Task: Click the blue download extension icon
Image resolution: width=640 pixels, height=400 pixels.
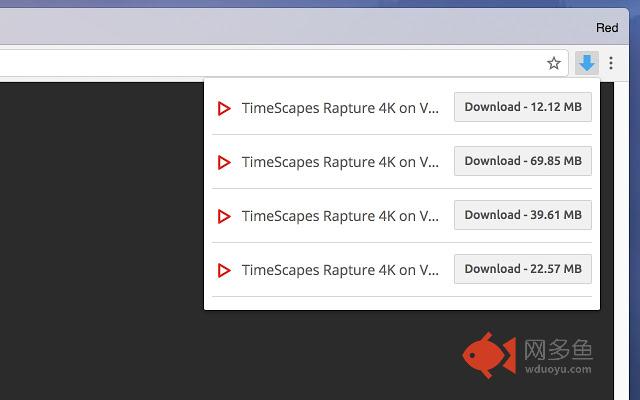Action: [x=587, y=63]
